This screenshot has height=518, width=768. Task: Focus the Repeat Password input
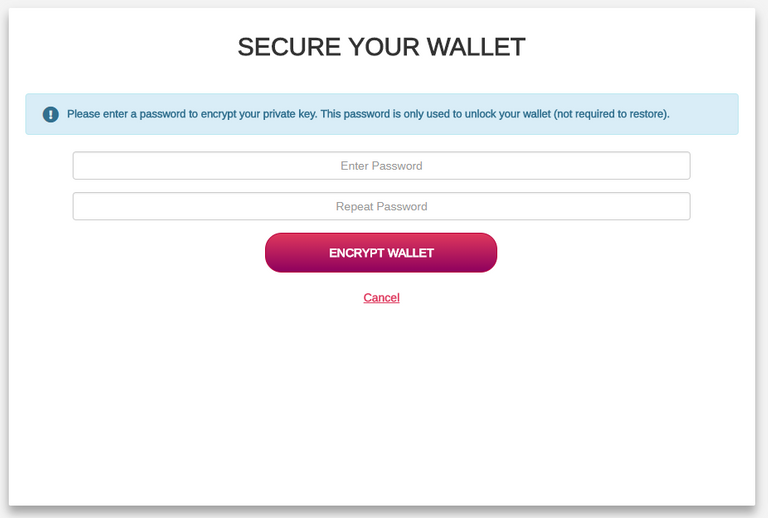pos(381,207)
